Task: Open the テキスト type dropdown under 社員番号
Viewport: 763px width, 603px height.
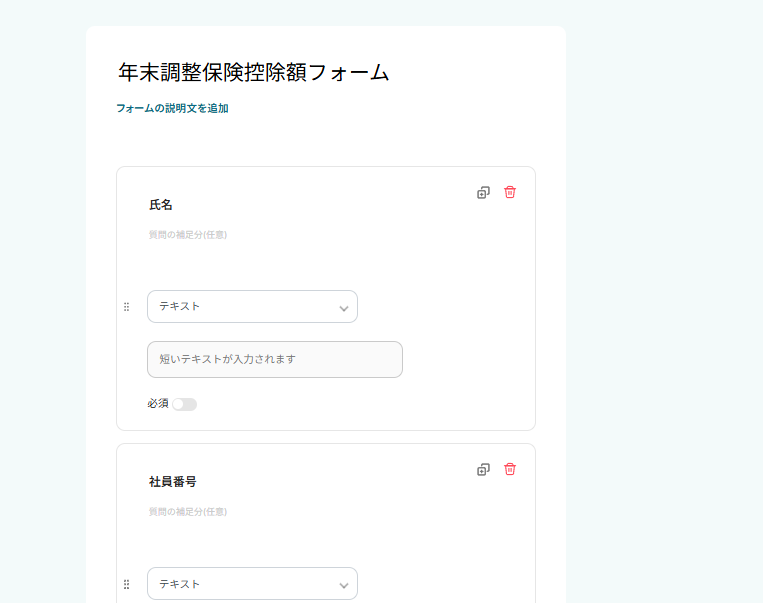Action: [x=252, y=584]
